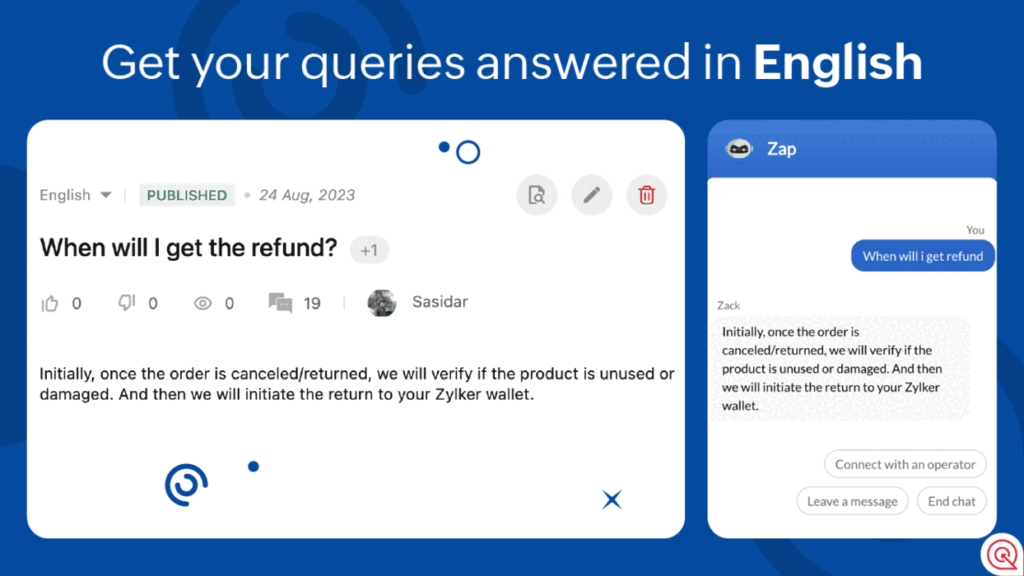Click Connect with an operator button
This screenshot has height=576, width=1024.
905,464
